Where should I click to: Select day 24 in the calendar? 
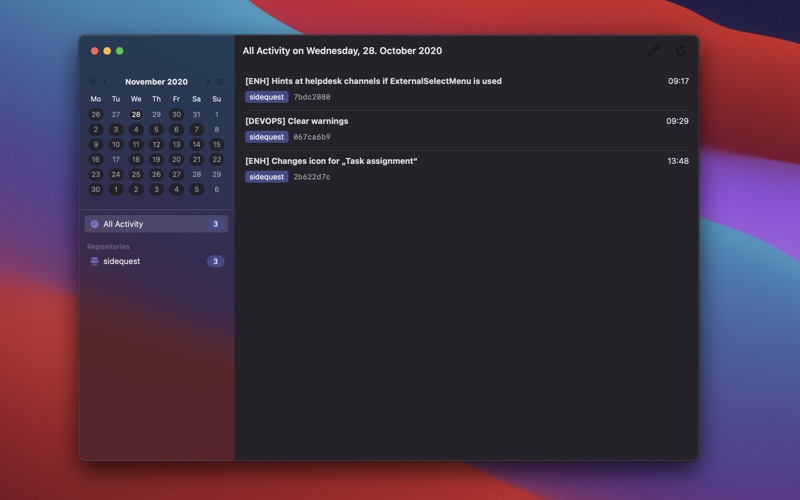pyautogui.click(x=116, y=174)
